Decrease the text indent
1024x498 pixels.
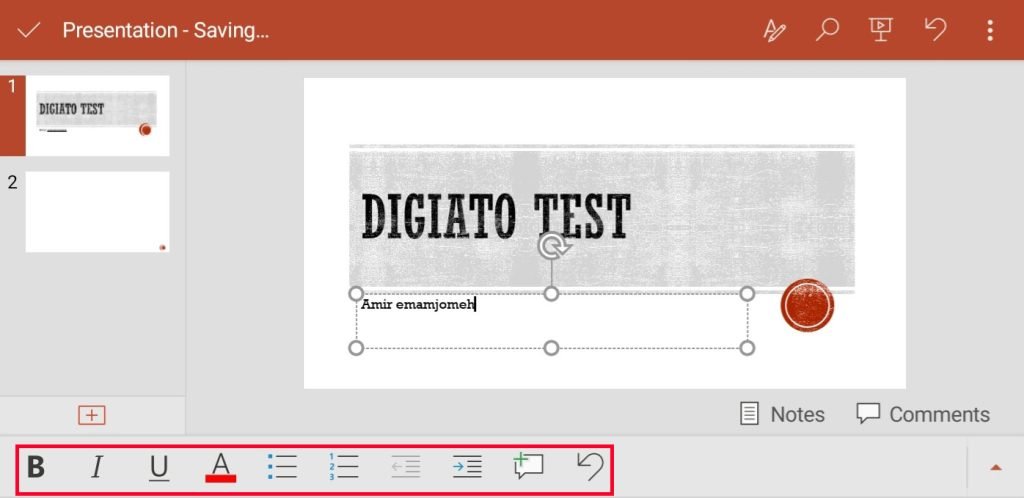point(406,467)
